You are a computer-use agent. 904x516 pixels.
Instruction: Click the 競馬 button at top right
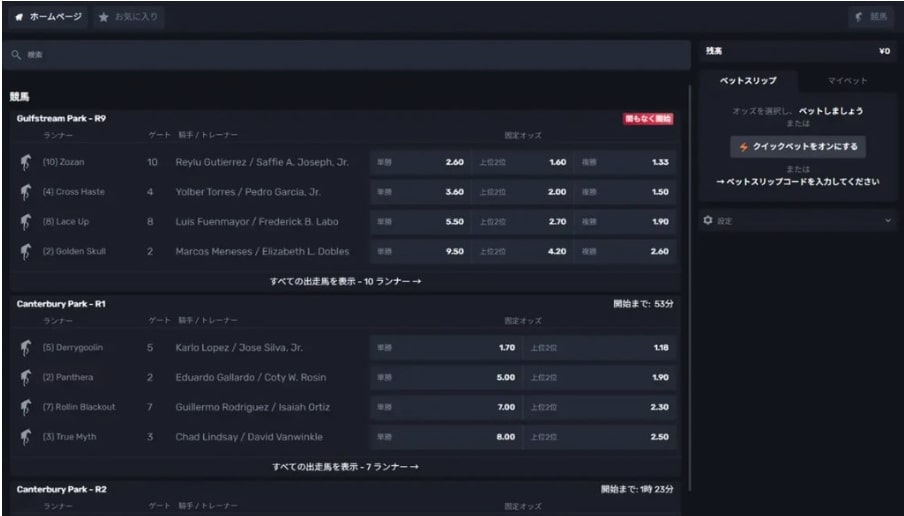[x=871, y=17]
